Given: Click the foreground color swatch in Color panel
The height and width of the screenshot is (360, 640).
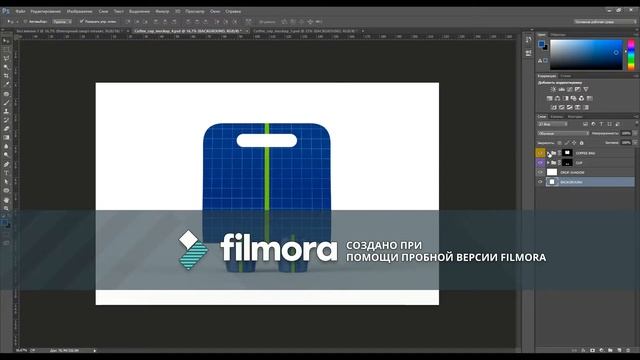Looking at the screenshot, I should point(541,44).
